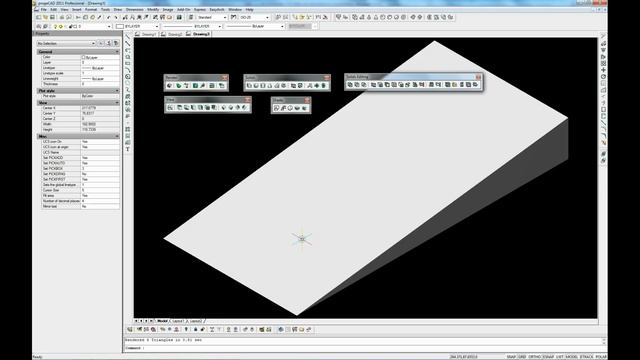Click the Linetype scale value field
This screenshot has width=640, height=360.
pyautogui.click(x=100, y=73)
